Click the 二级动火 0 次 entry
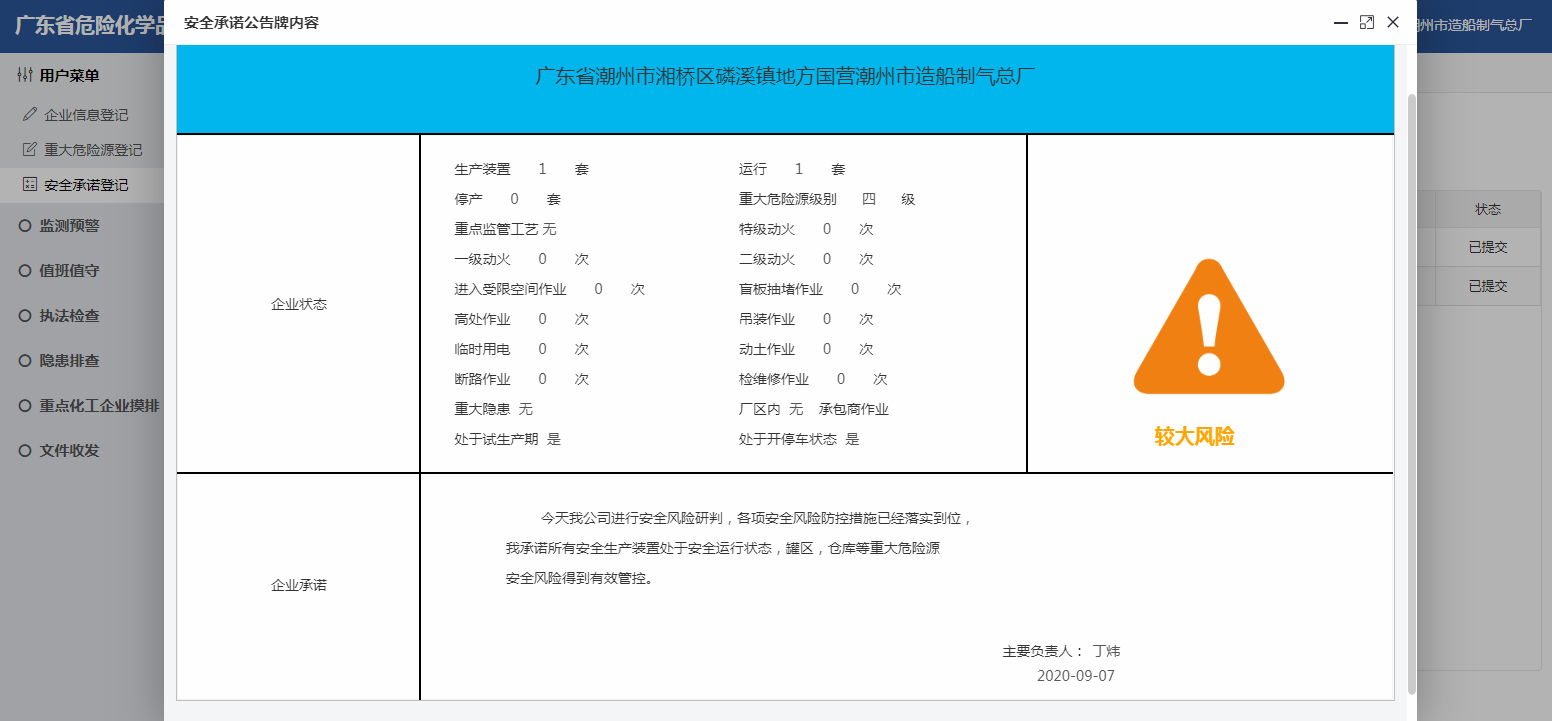This screenshot has width=1552, height=721. (x=806, y=259)
